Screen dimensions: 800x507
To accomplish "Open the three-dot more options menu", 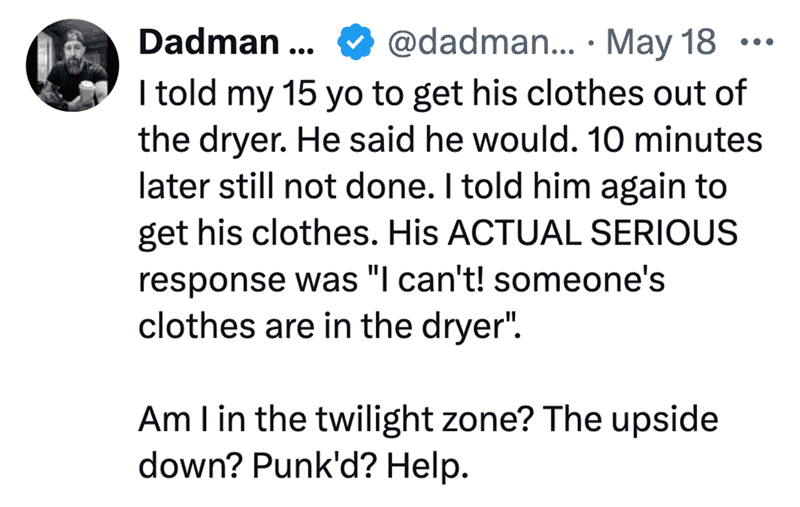I will (757, 42).
